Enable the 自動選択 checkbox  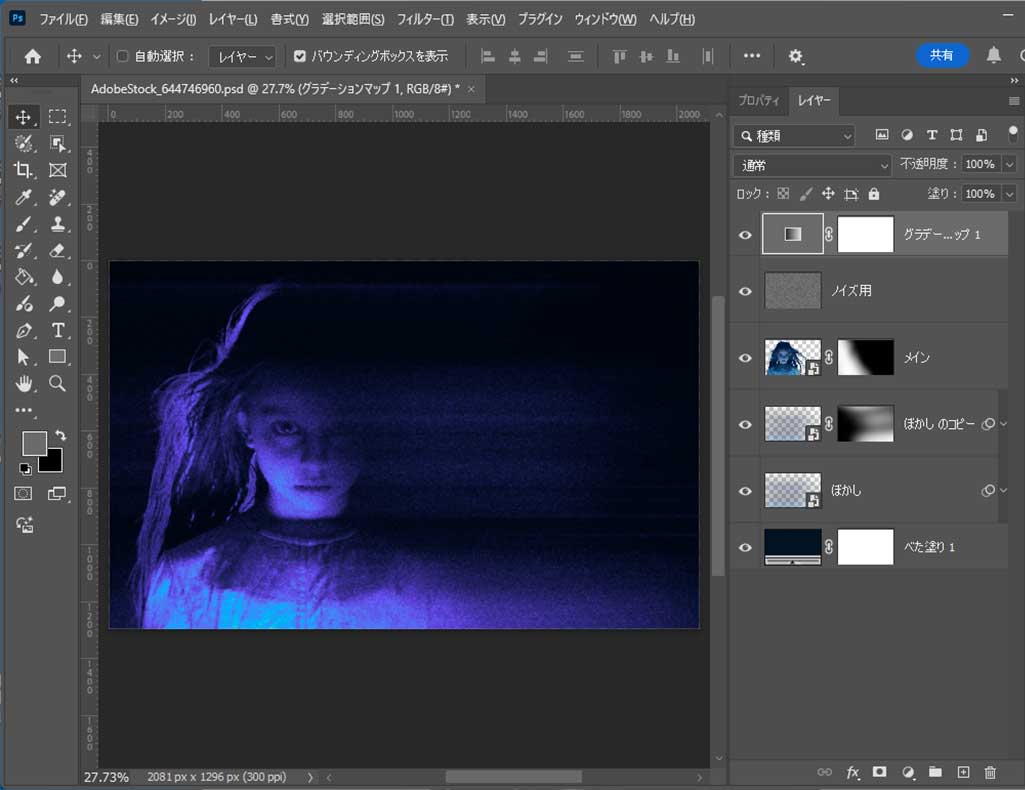pos(123,57)
